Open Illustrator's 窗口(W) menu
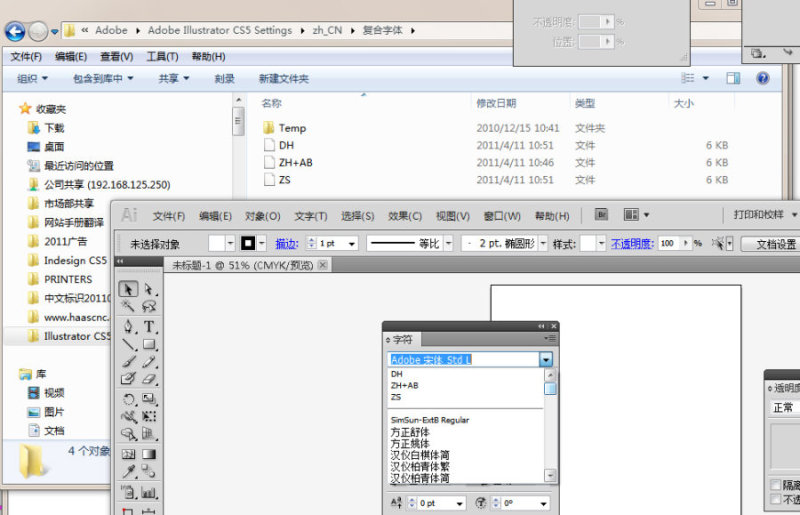Image resolution: width=800 pixels, height=515 pixels. [502, 216]
